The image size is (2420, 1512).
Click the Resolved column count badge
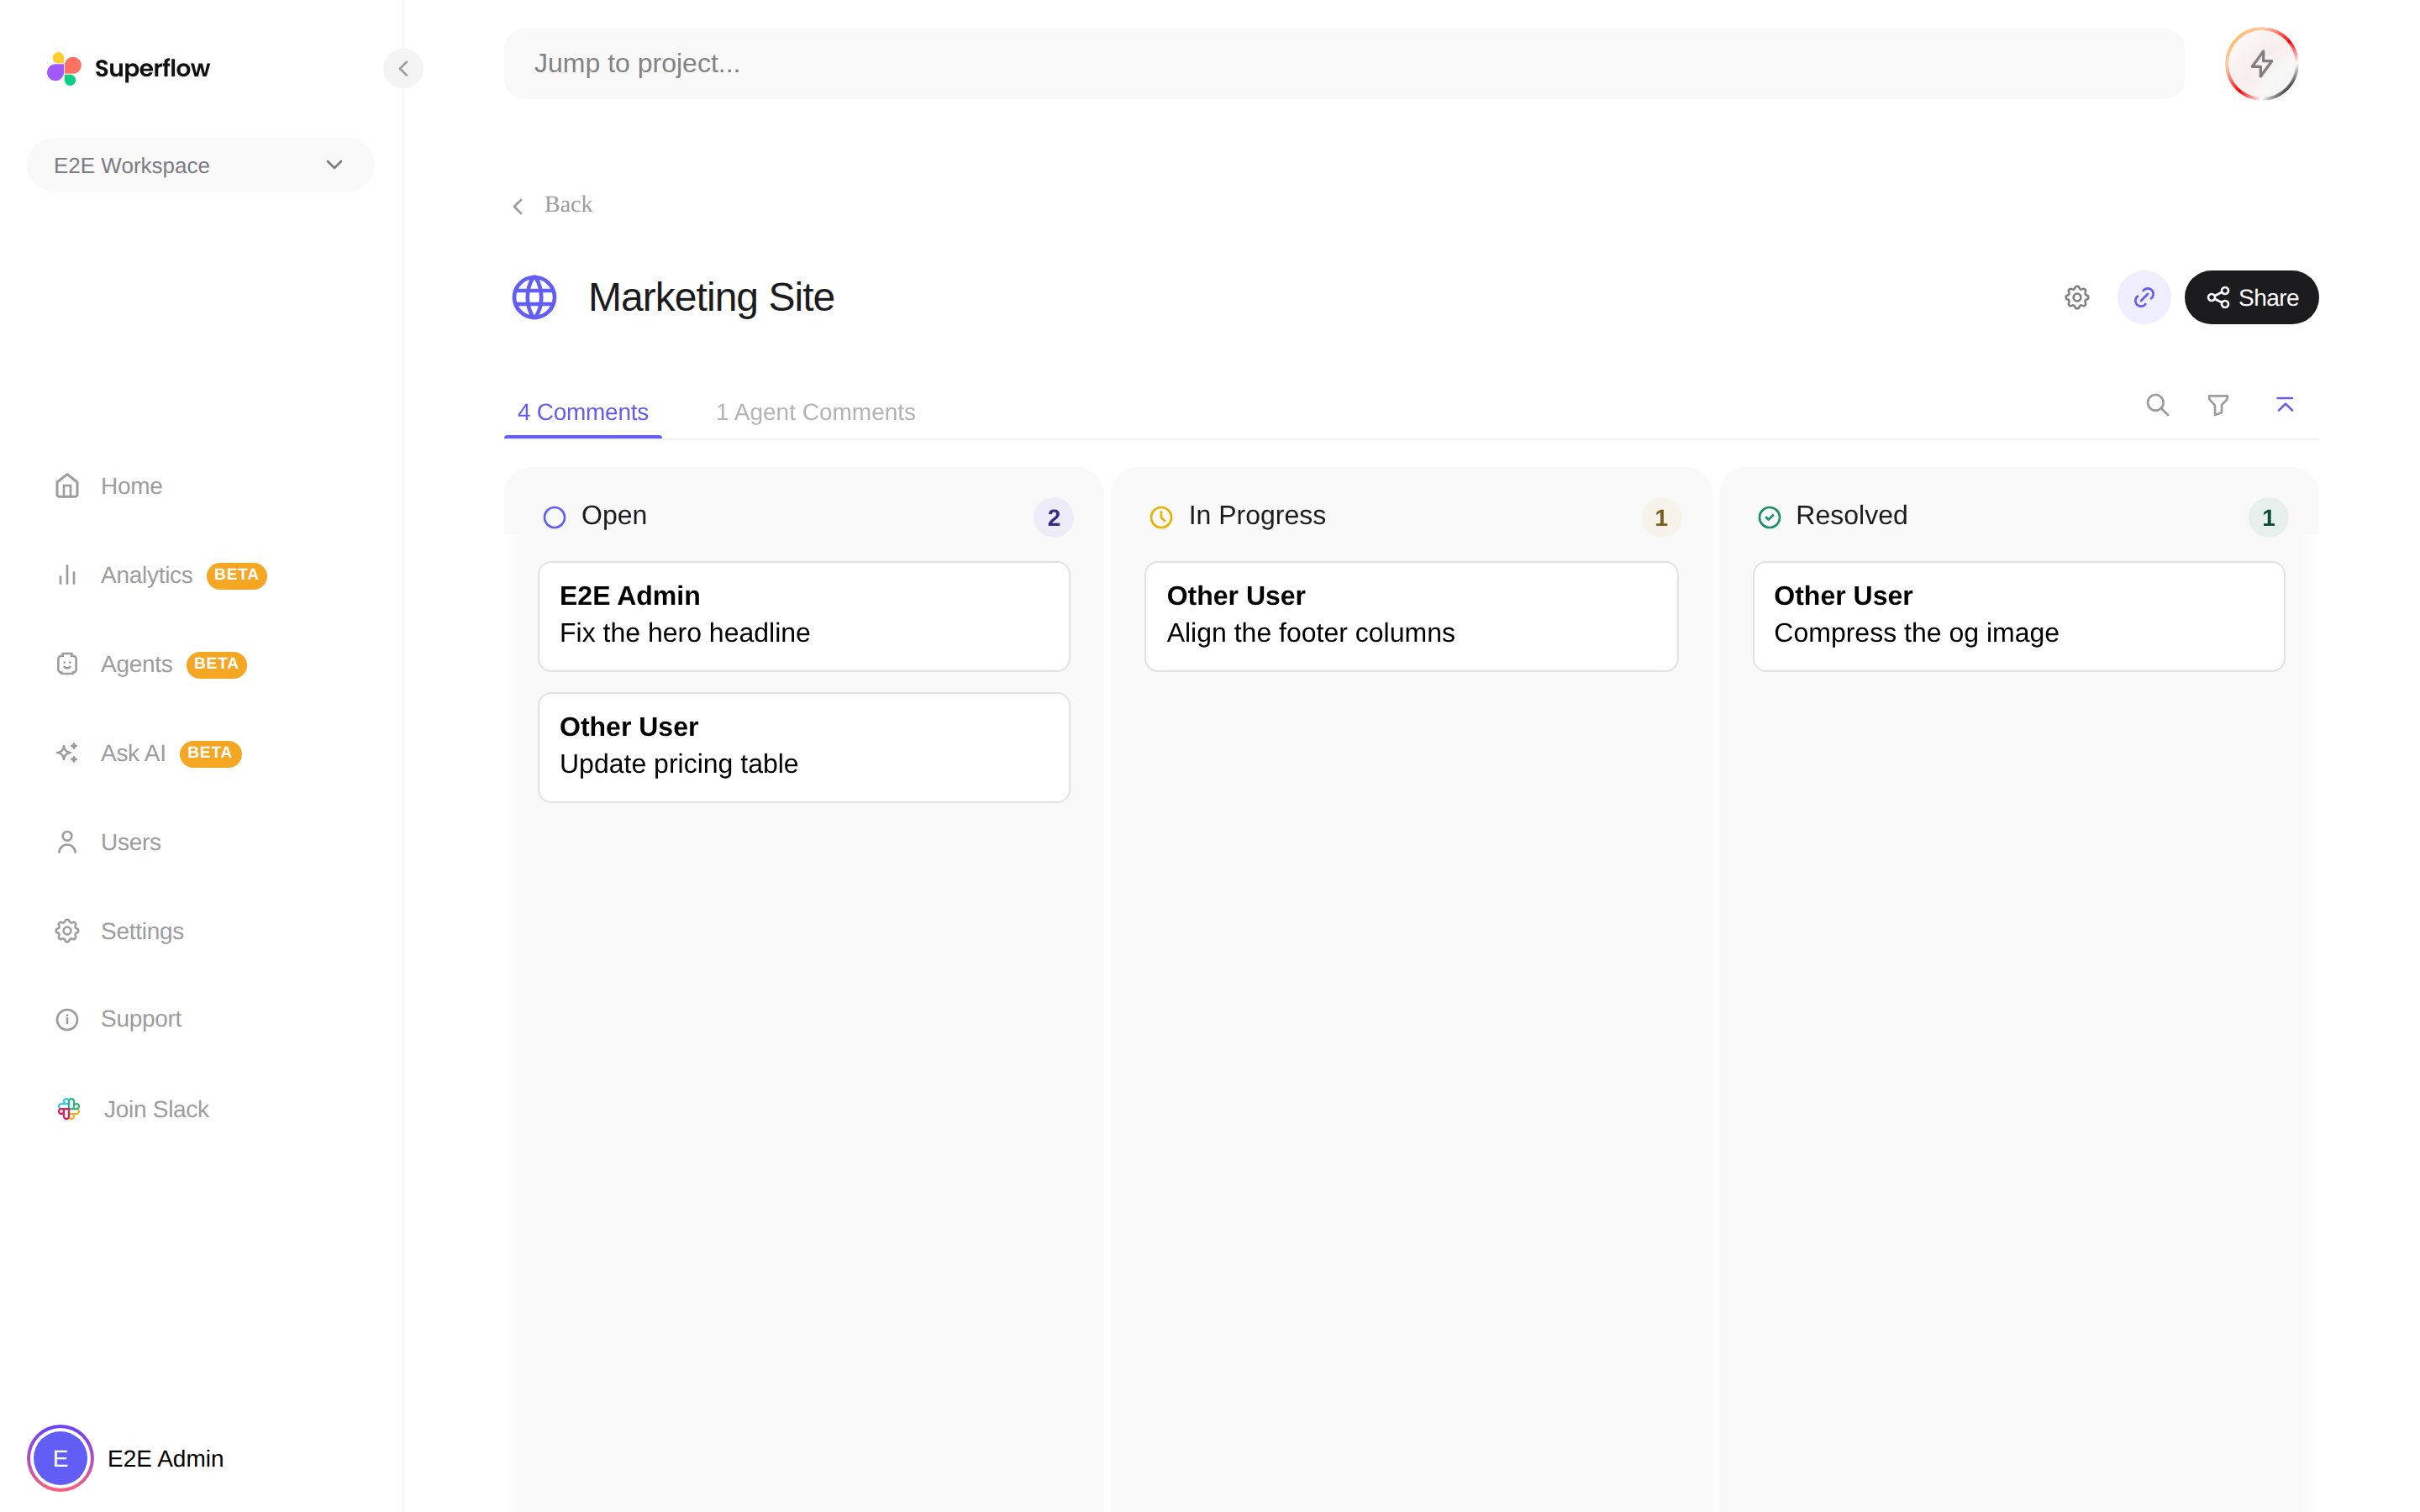point(2267,517)
